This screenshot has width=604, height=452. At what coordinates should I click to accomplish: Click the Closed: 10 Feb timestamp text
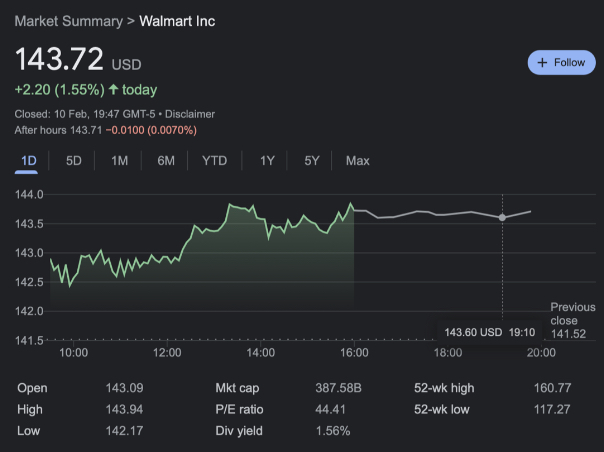[85, 114]
